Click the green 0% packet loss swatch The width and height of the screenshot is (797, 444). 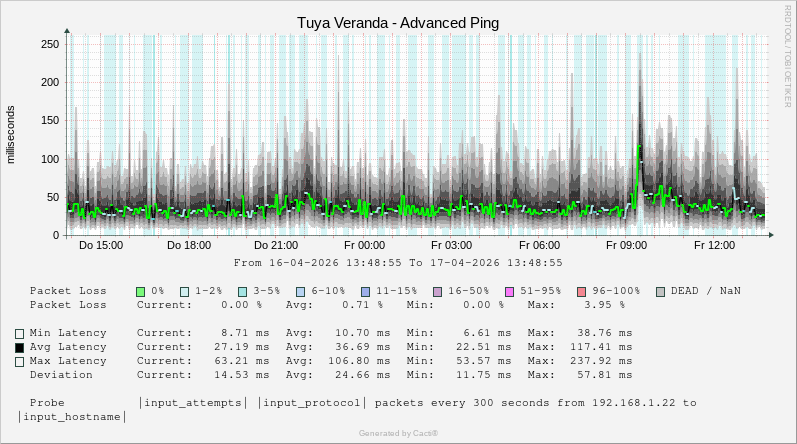pyautogui.click(x=141, y=291)
